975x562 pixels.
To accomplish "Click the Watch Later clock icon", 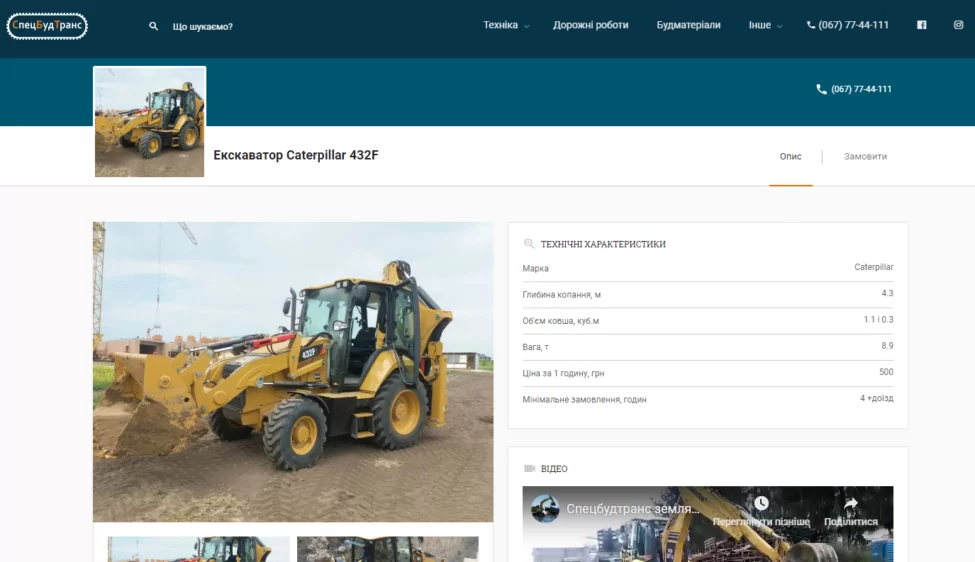I will pos(761,504).
